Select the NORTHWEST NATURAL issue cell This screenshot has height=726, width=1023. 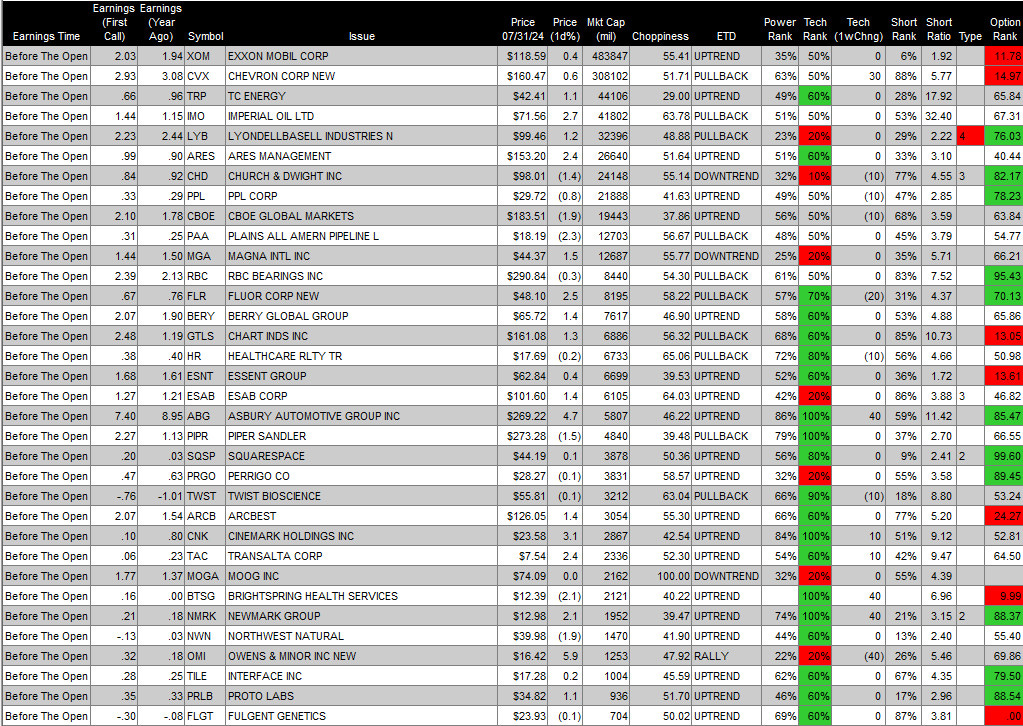pyautogui.click(x=361, y=637)
